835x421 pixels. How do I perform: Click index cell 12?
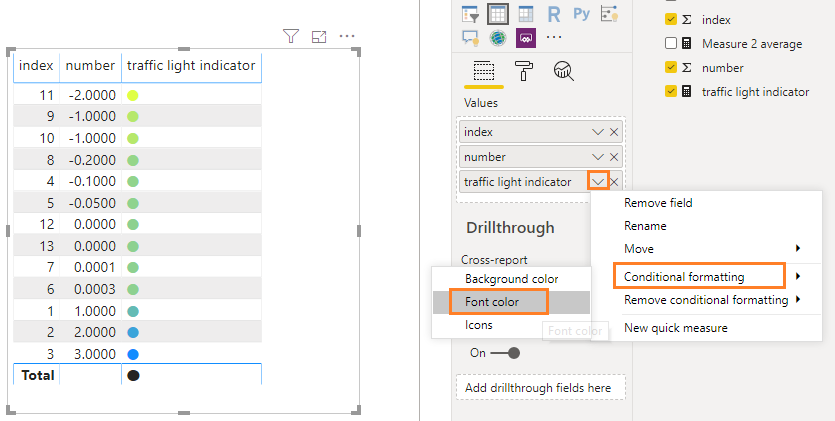(36, 225)
